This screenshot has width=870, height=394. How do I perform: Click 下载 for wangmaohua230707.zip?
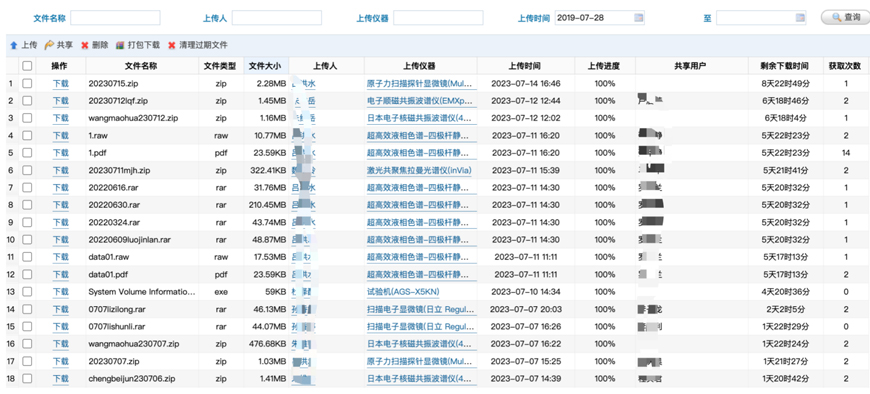point(60,344)
